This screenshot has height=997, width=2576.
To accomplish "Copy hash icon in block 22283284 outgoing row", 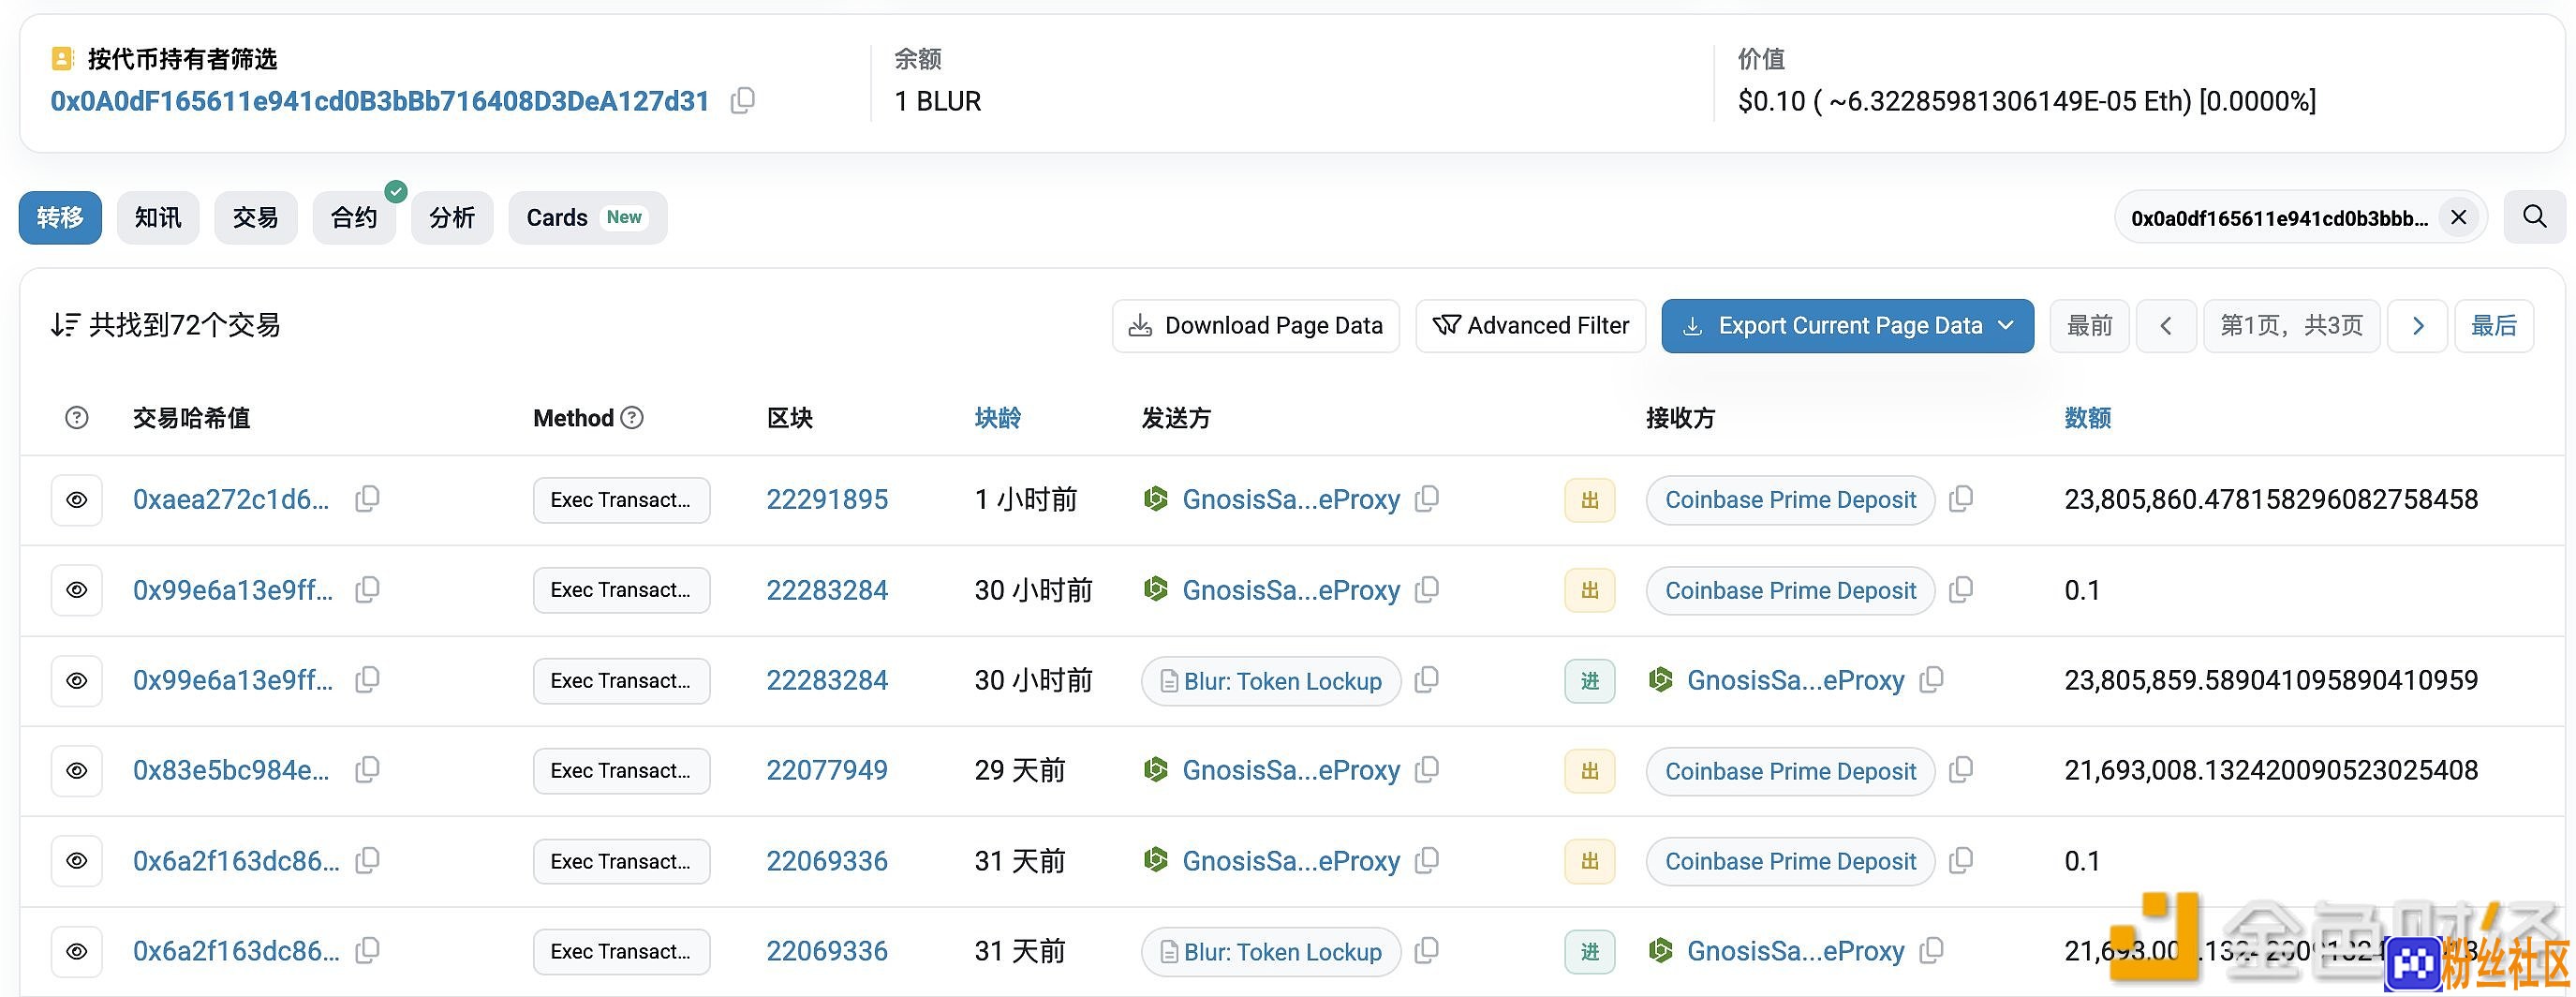I will 367,590.
